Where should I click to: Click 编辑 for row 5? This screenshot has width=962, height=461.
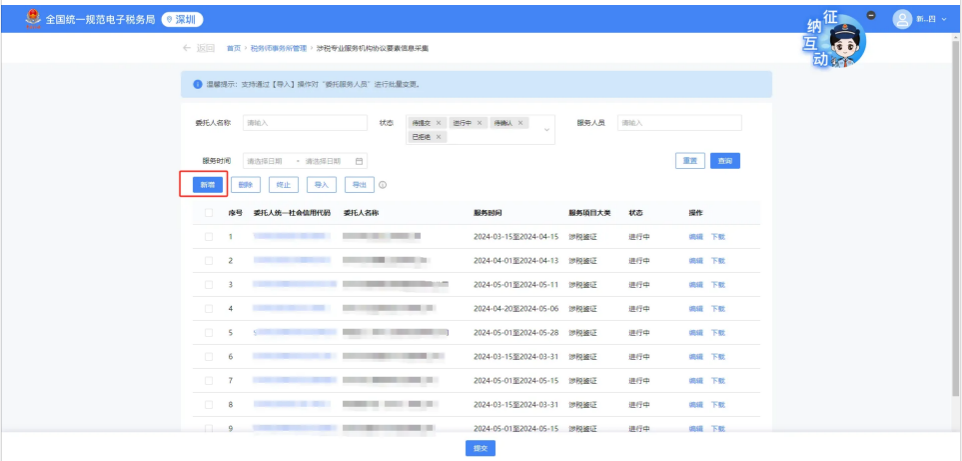coord(696,333)
